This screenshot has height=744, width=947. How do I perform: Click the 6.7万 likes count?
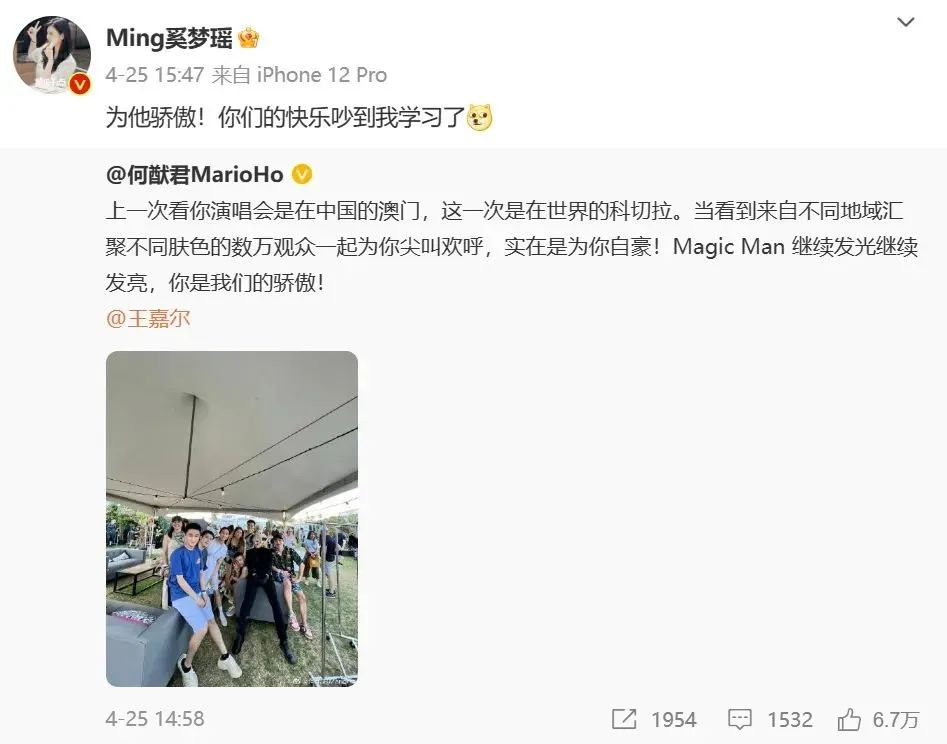pos(896,719)
